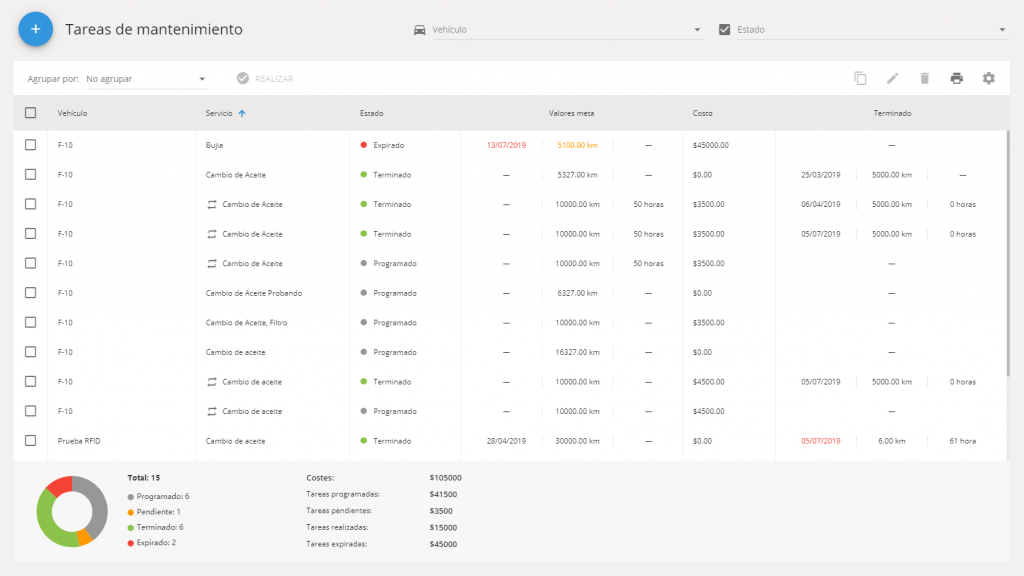
Task: Click the copy task icon in toolbar
Action: (860, 78)
